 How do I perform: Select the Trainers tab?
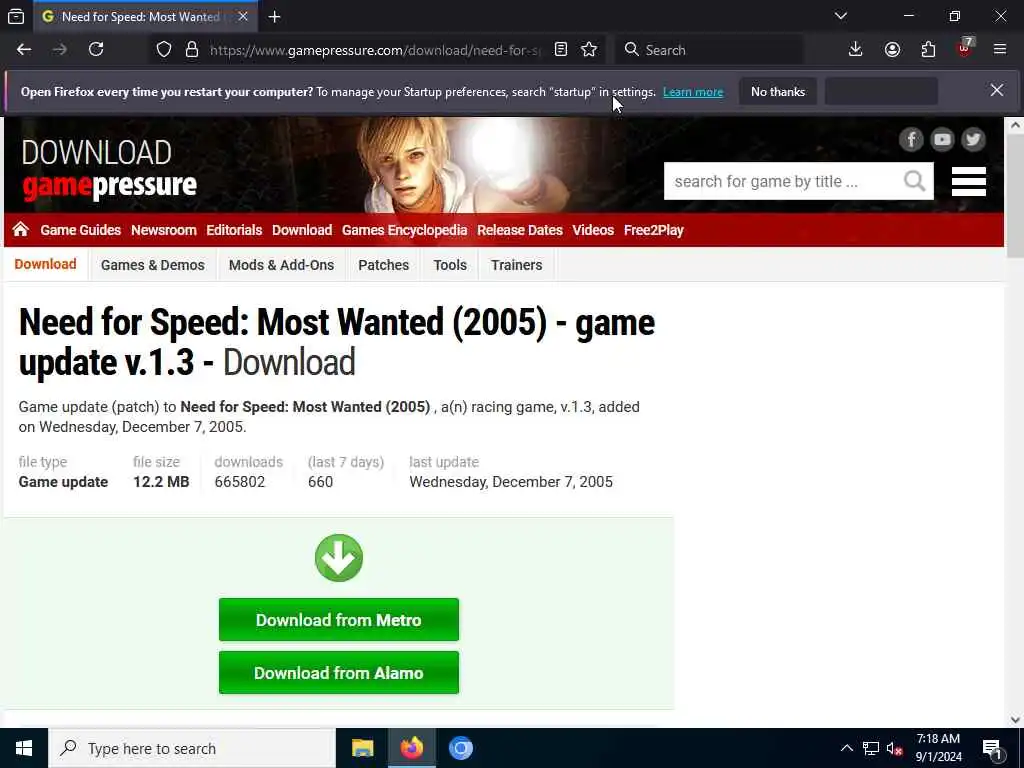[517, 265]
